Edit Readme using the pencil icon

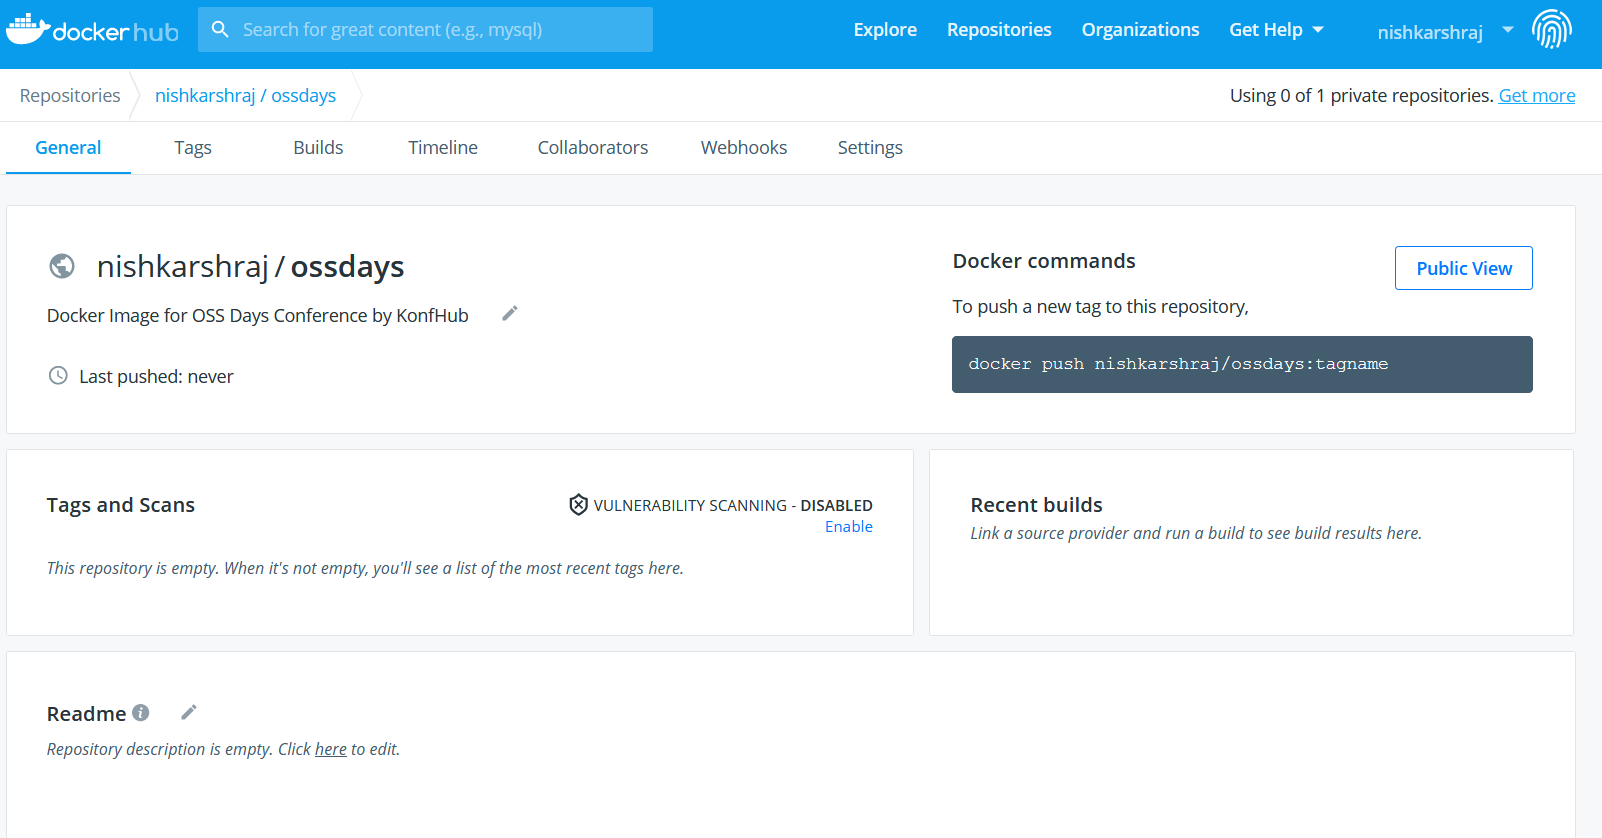(x=189, y=713)
